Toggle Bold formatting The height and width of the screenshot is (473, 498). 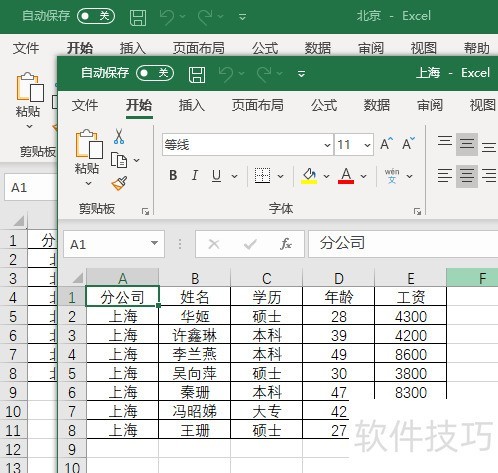click(x=173, y=175)
